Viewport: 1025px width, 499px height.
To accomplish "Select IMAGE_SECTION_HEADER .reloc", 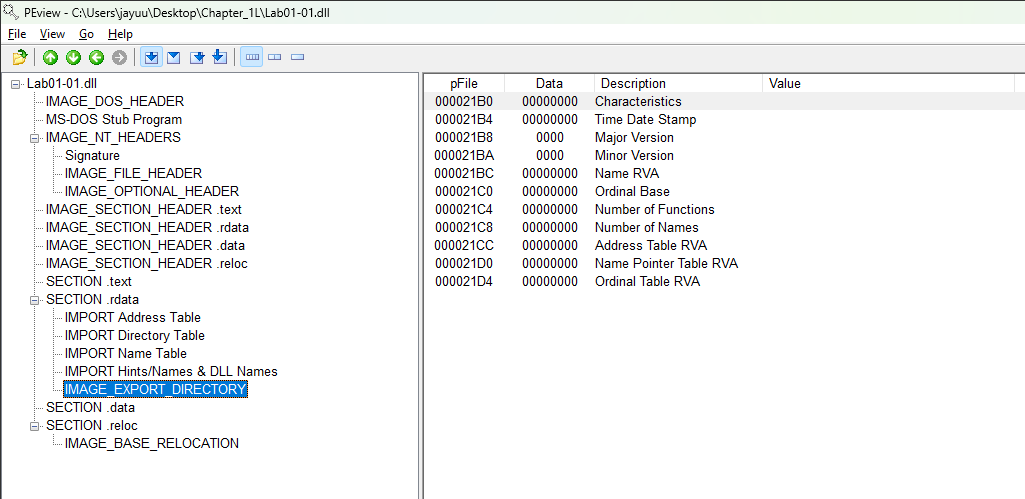I will coord(146,264).
